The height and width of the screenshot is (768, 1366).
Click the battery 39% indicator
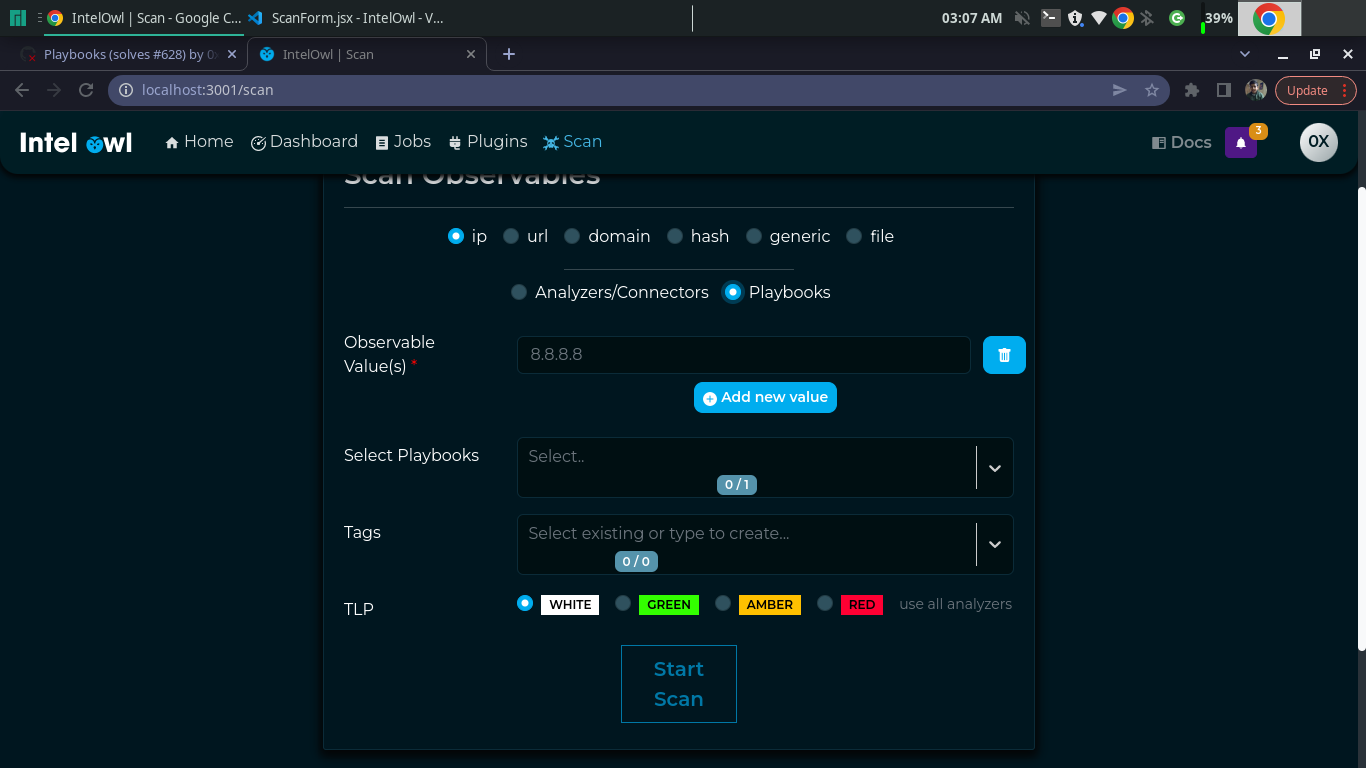point(1218,18)
